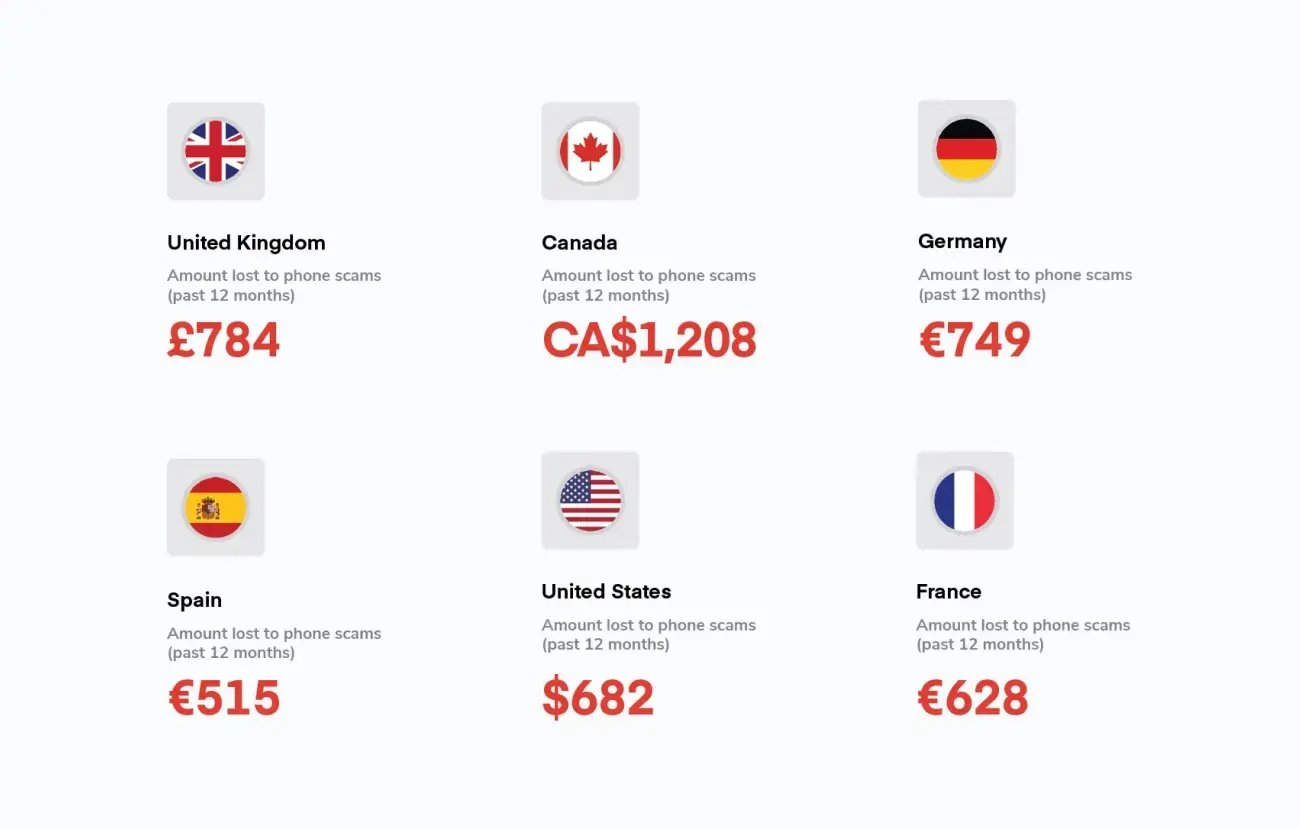Select the Spain country heading
Image resolution: width=1300 pixels, height=829 pixels.
tap(194, 600)
